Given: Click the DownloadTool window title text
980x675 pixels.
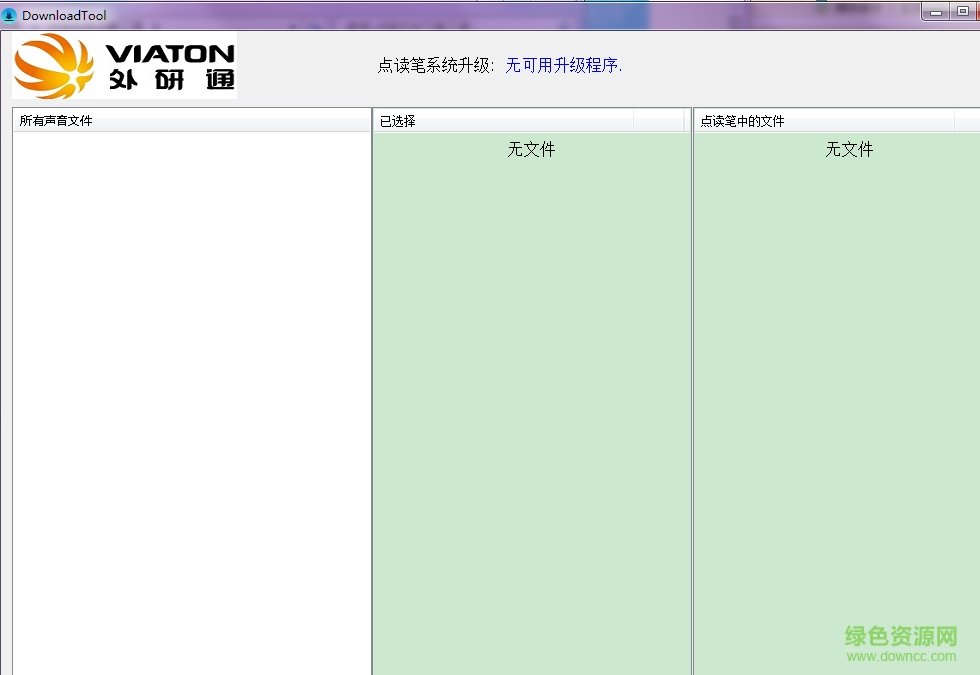Looking at the screenshot, I should [64, 16].
